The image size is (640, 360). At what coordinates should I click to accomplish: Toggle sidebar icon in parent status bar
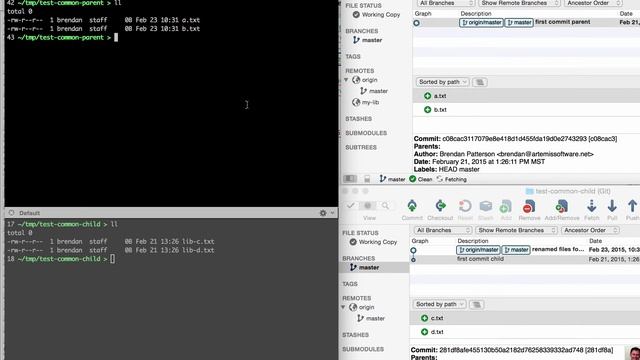tap(350, 179)
